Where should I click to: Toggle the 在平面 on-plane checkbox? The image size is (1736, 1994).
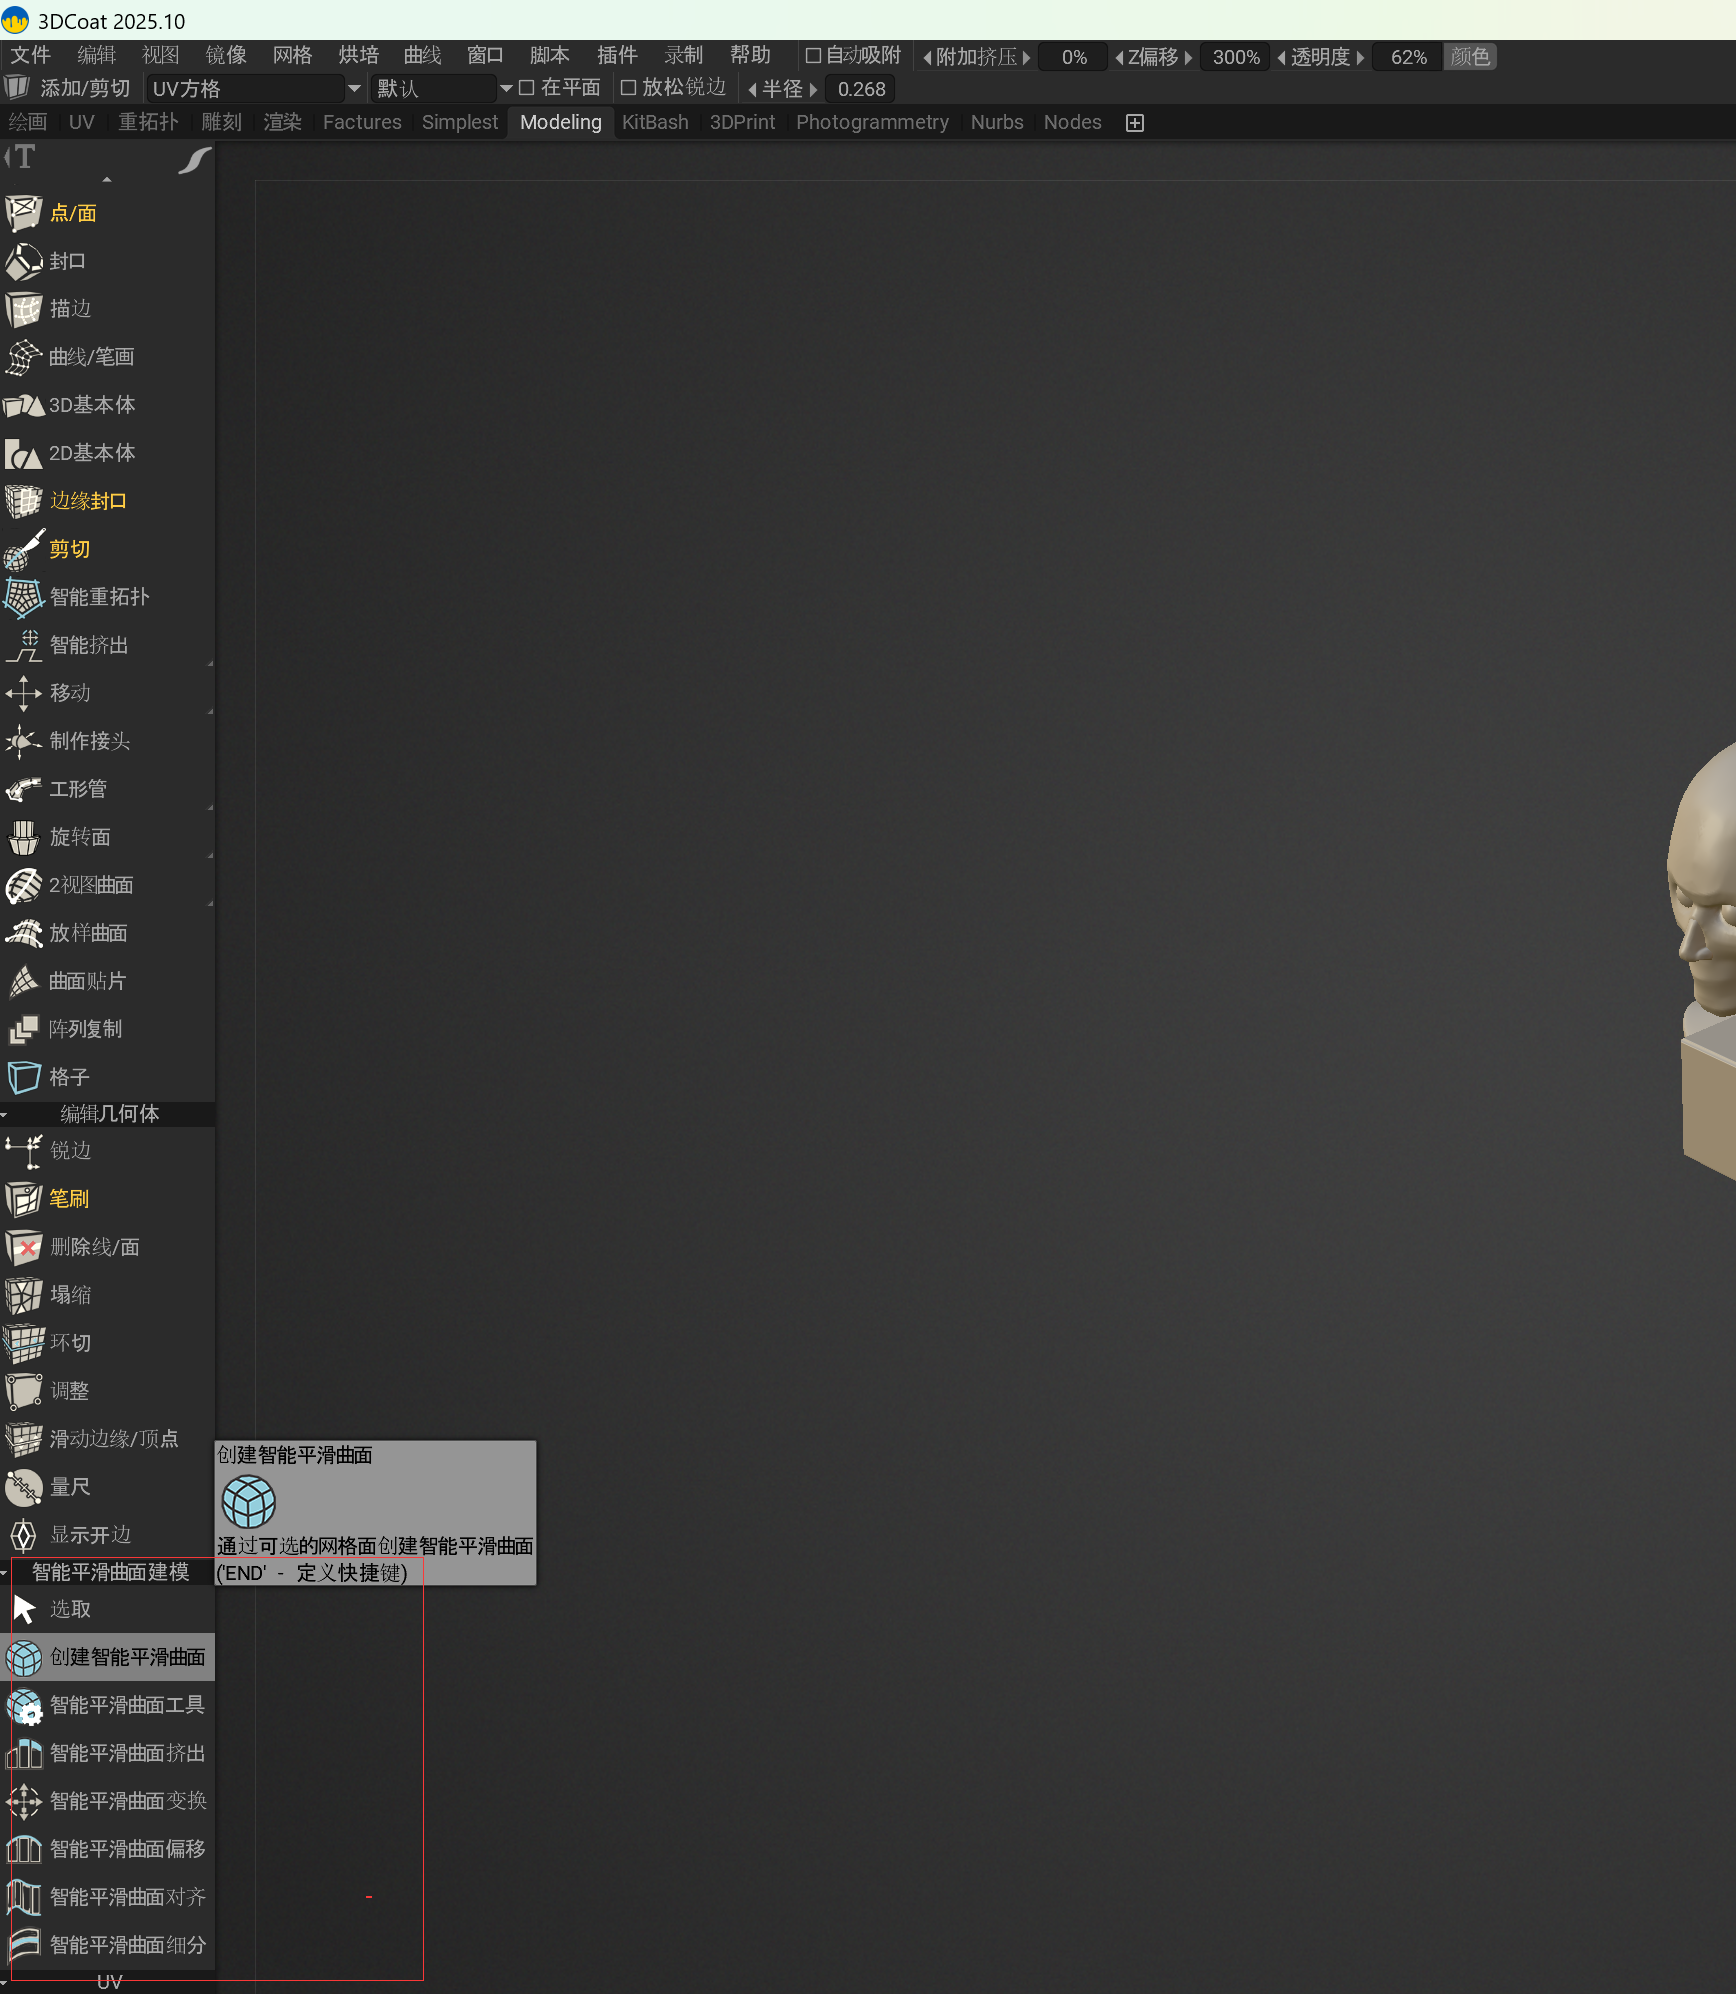[527, 89]
